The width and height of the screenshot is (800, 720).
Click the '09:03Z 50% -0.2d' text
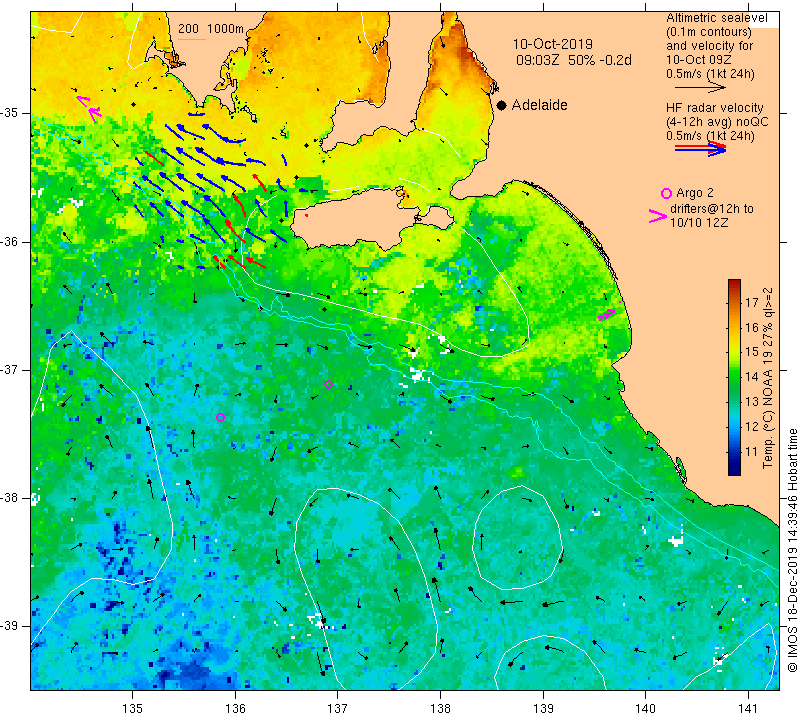pyautogui.click(x=574, y=60)
